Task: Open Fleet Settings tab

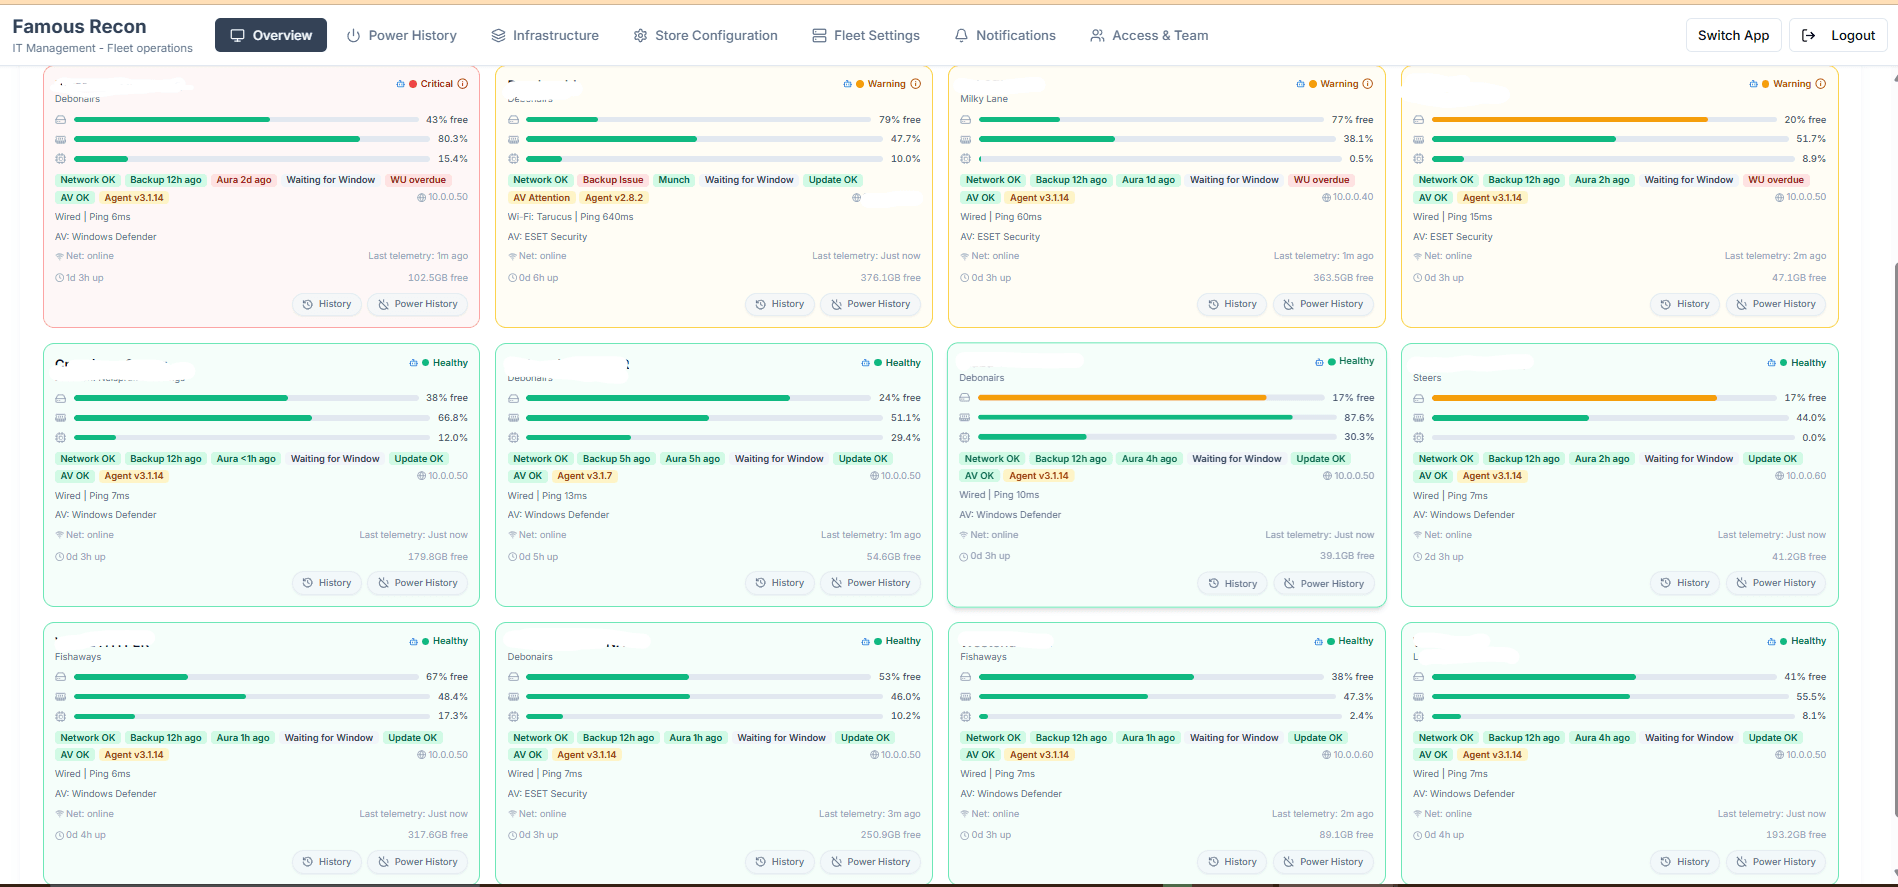Action: [866, 35]
